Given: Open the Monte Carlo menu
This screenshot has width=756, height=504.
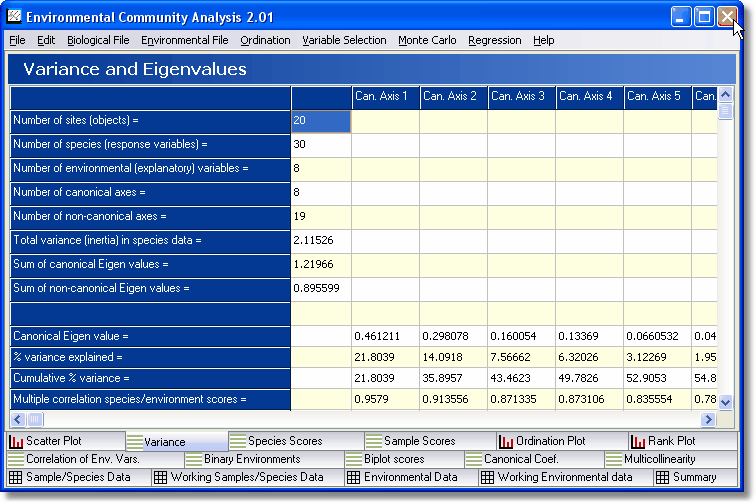Looking at the screenshot, I should point(427,40).
